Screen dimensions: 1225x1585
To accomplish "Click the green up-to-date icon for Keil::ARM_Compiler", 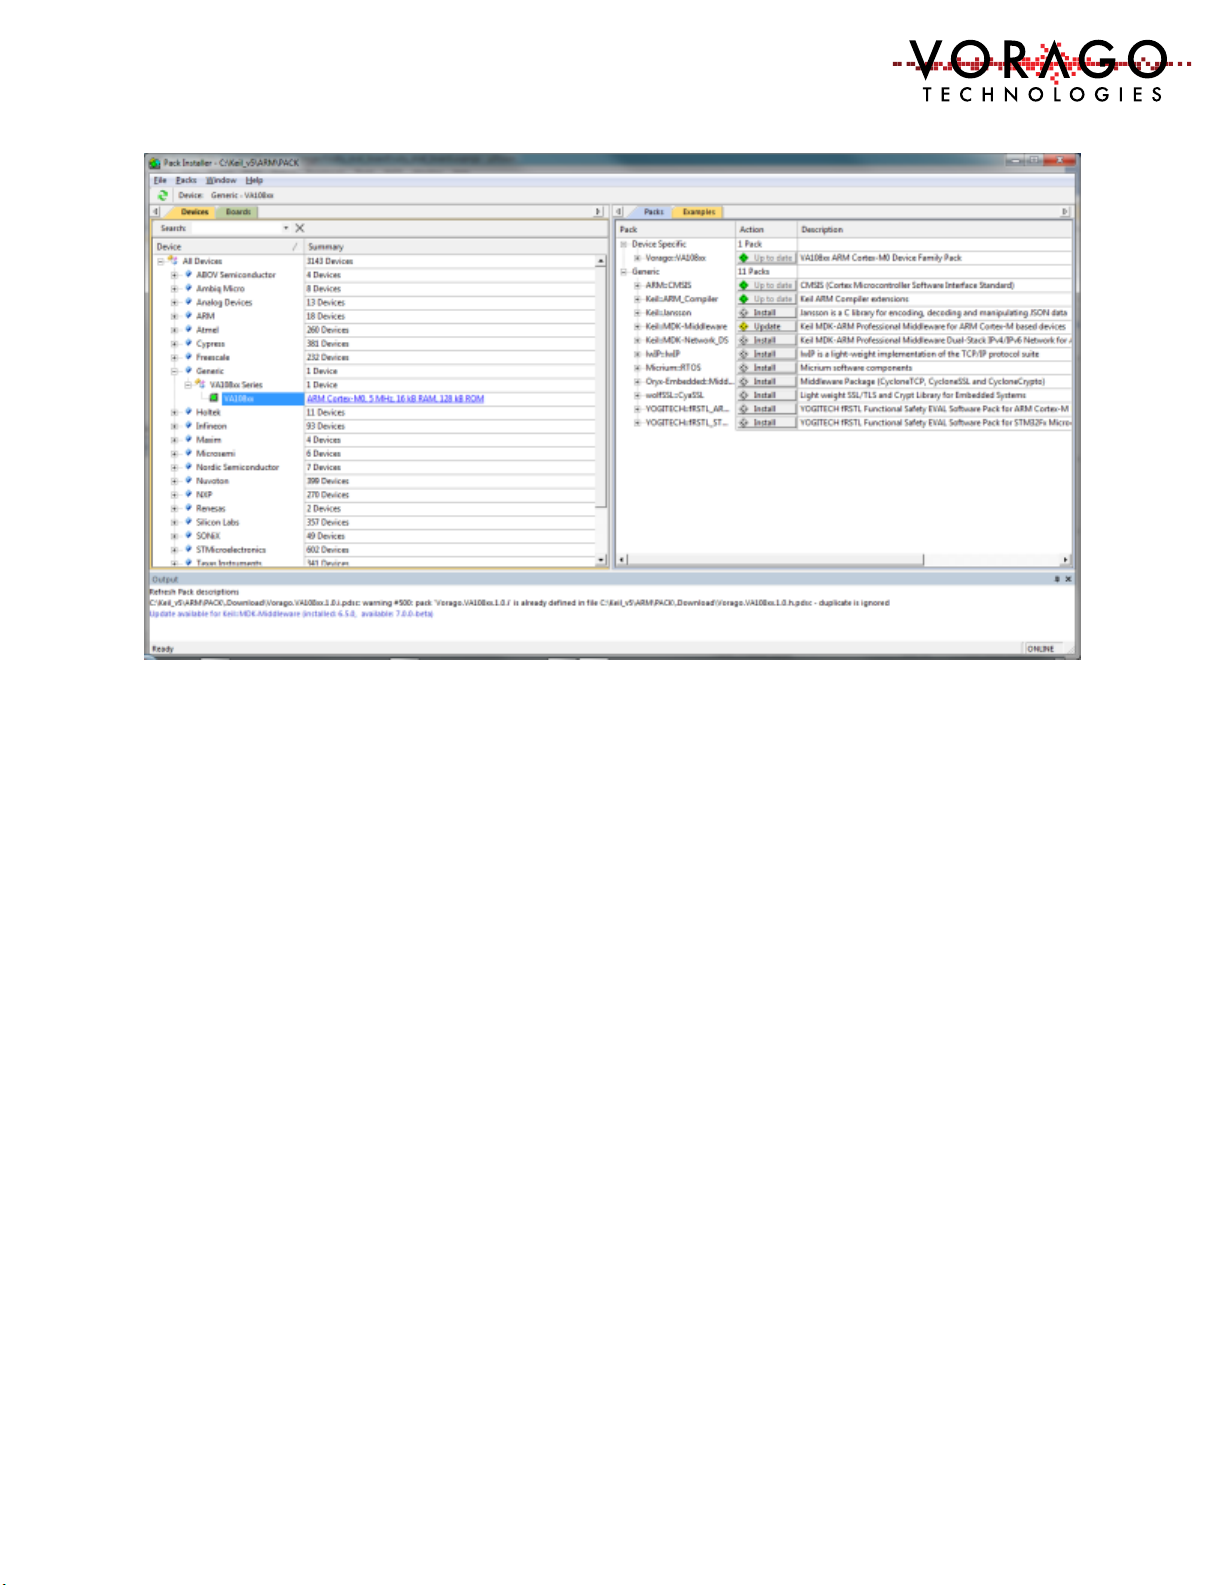I will point(744,299).
